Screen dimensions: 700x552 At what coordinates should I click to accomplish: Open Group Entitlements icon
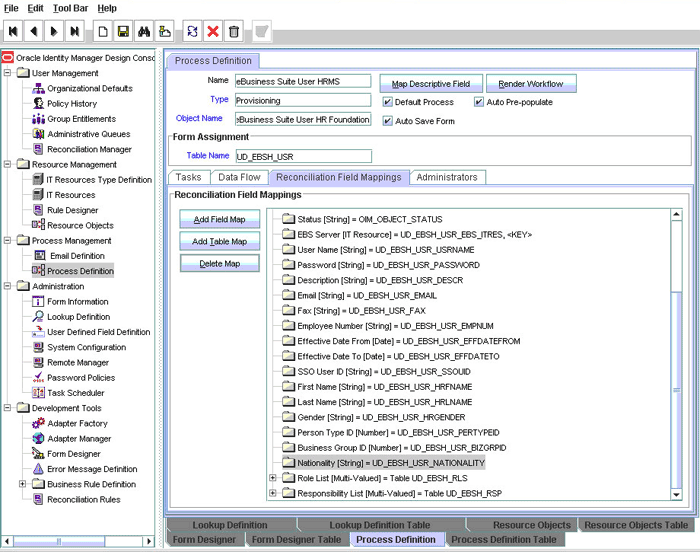click(x=38, y=119)
